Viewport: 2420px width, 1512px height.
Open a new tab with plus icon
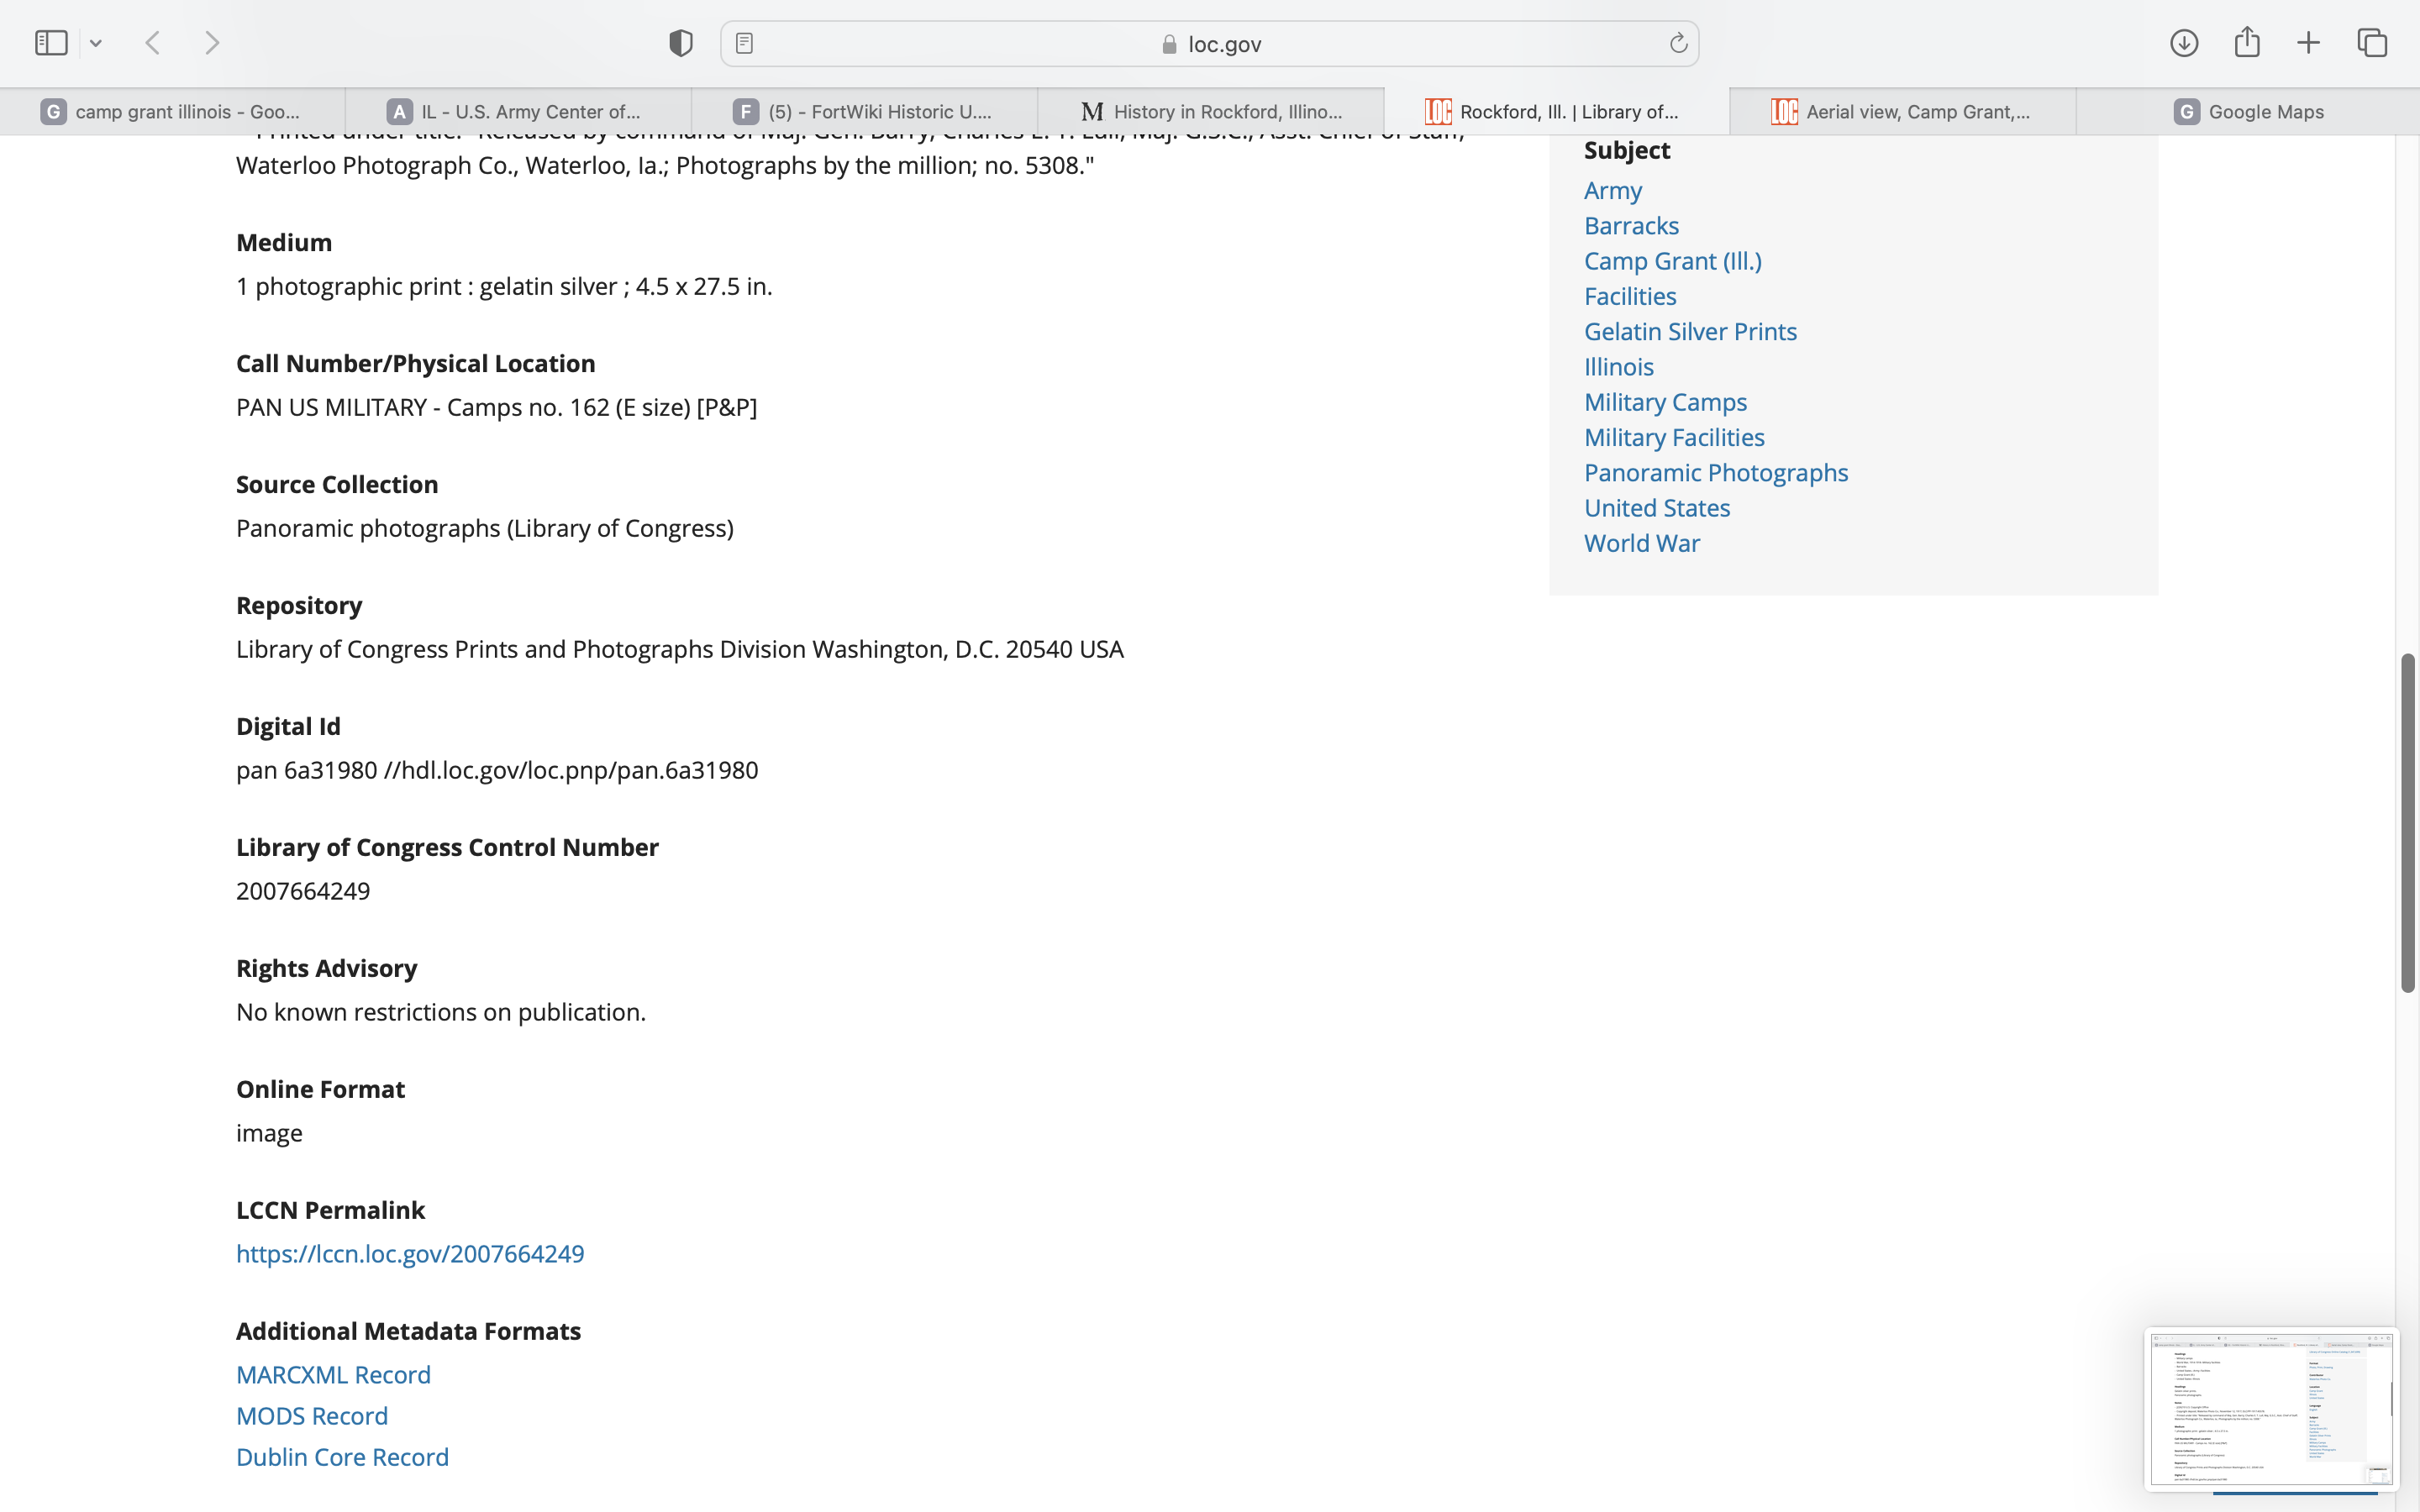click(2308, 43)
